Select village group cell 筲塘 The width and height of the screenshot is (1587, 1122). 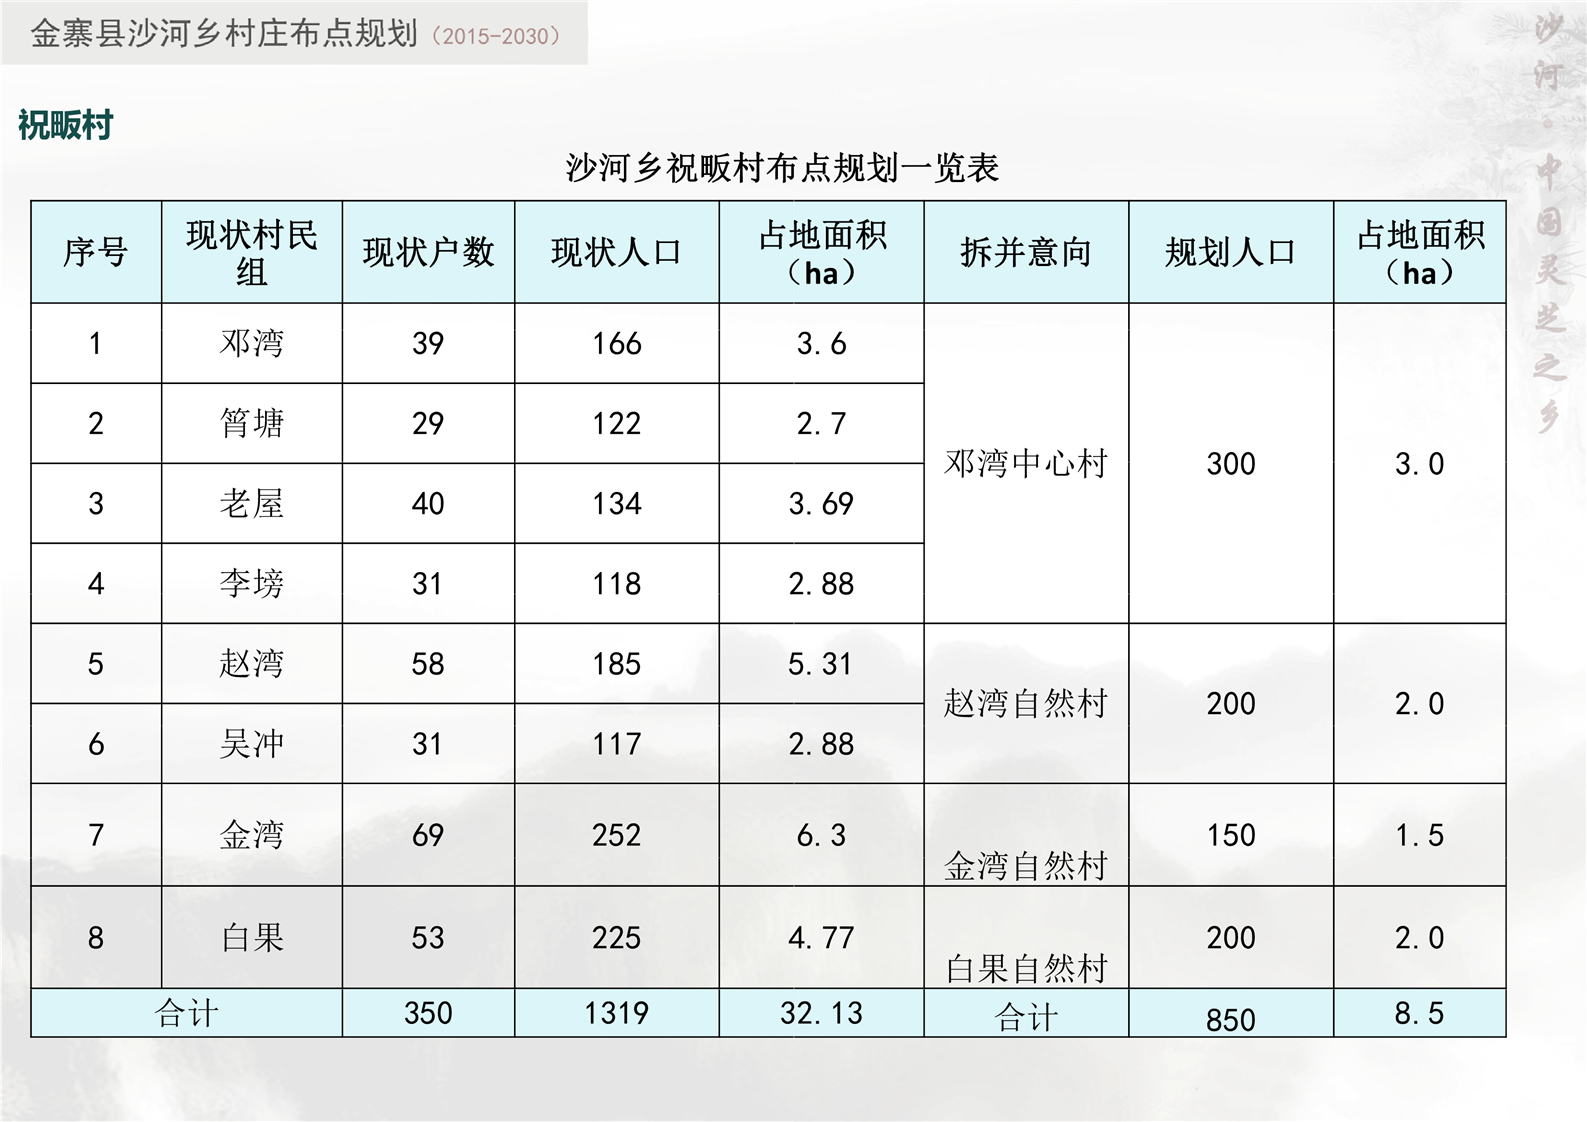pos(252,423)
